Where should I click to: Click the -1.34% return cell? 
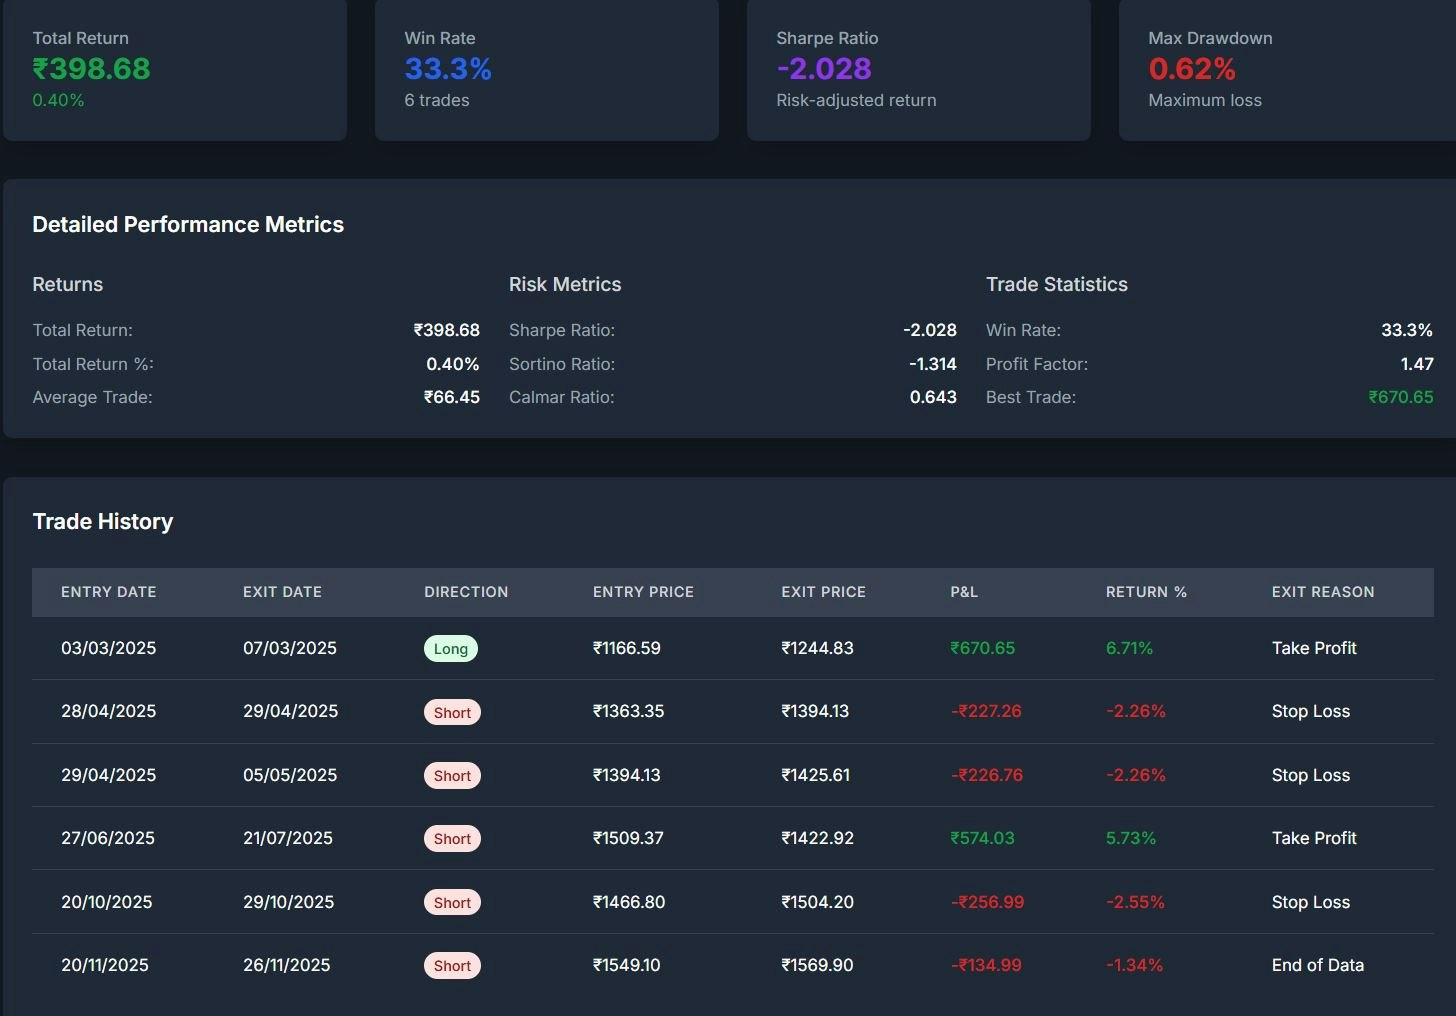pyautogui.click(x=1135, y=965)
